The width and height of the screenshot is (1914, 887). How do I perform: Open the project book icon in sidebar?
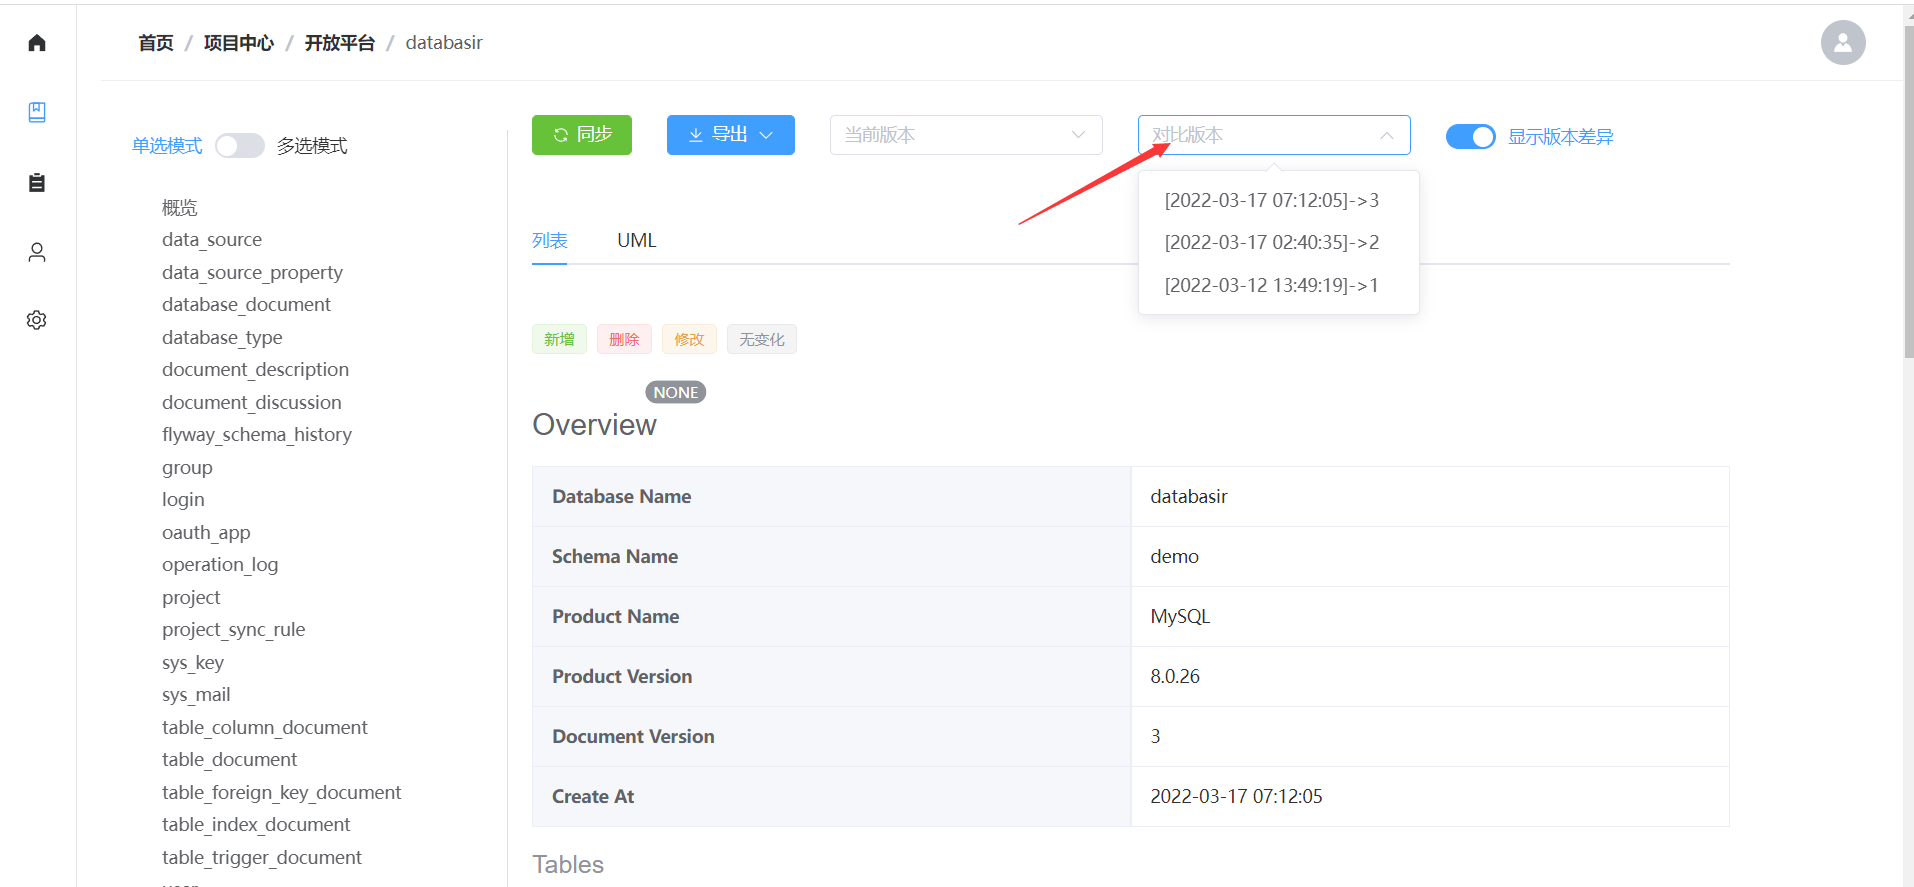(x=37, y=112)
